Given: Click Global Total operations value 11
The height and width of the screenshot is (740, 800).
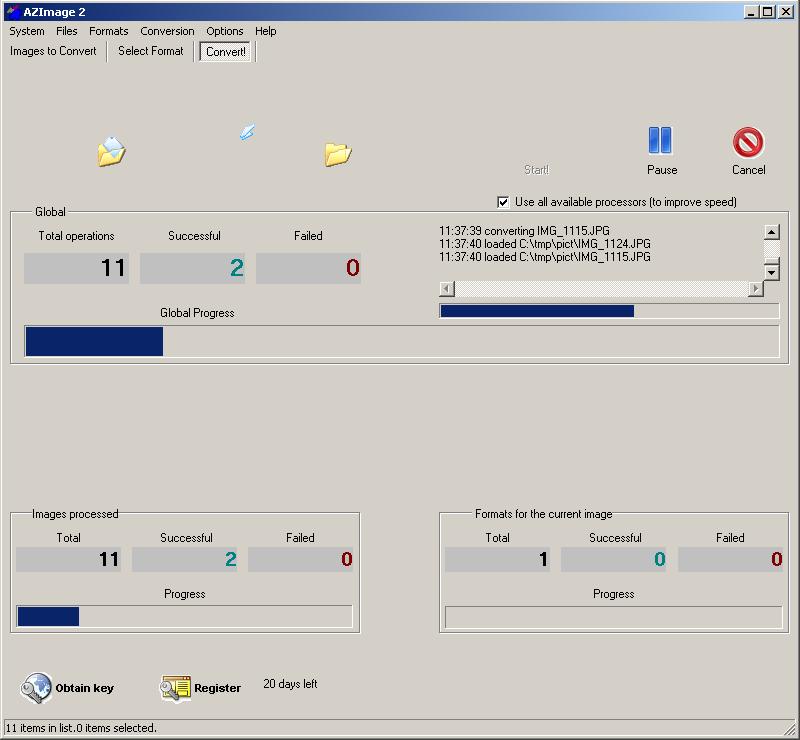Looking at the screenshot, I should tap(77, 268).
